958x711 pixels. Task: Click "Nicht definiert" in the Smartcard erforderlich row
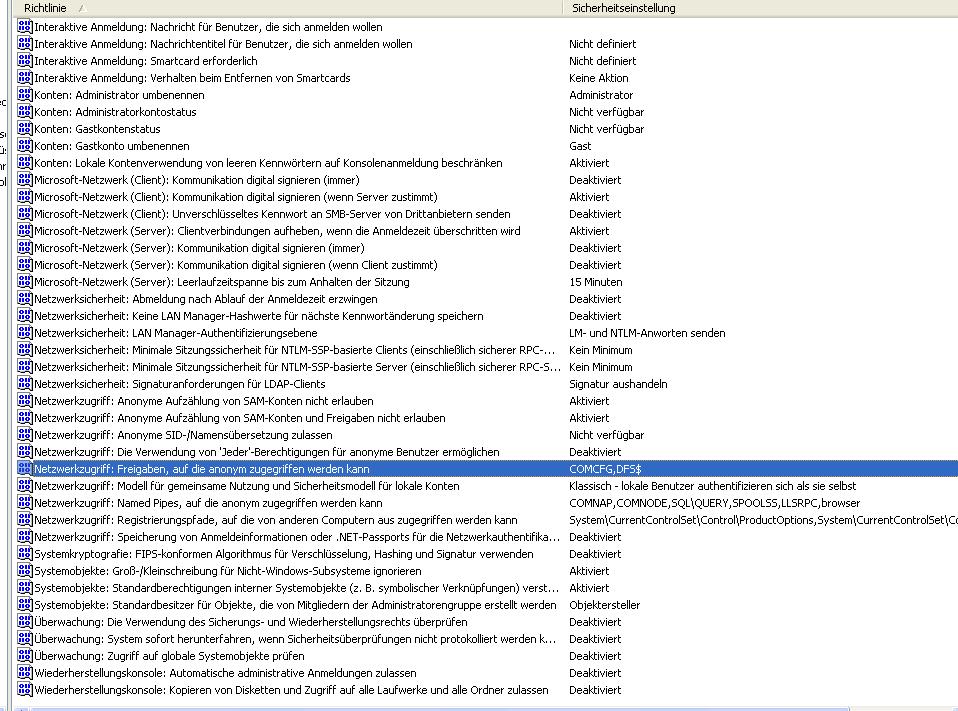[603, 60]
